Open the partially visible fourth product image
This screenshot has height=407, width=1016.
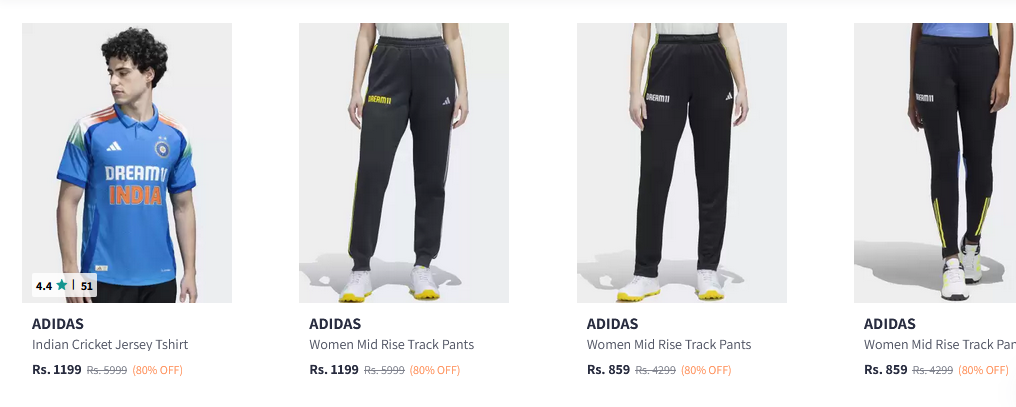click(935, 160)
